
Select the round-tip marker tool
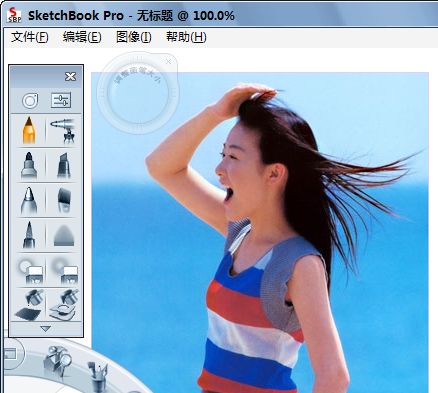point(29,165)
